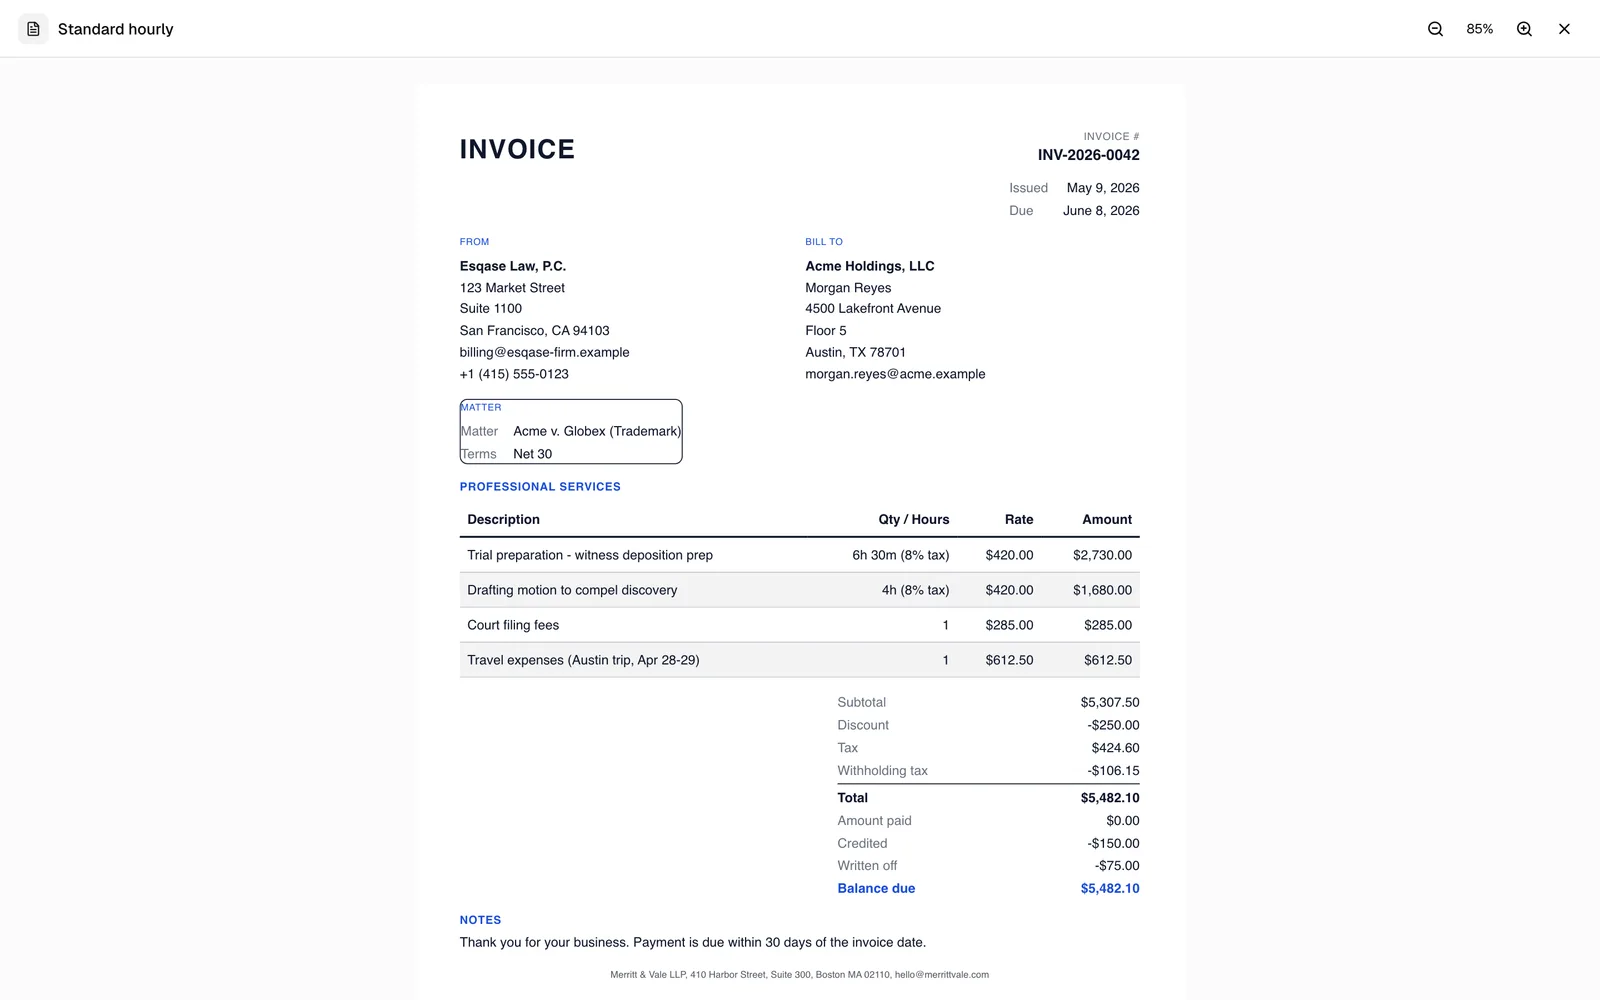This screenshot has height=1000, width=1600.
Task: Click the document icon beside Standard hourly
Action: coord(33,29)
